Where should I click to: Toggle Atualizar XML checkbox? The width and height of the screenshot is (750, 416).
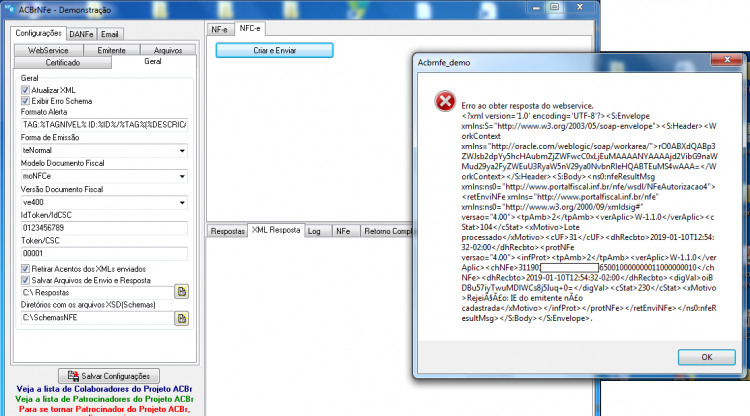point(25,90)
